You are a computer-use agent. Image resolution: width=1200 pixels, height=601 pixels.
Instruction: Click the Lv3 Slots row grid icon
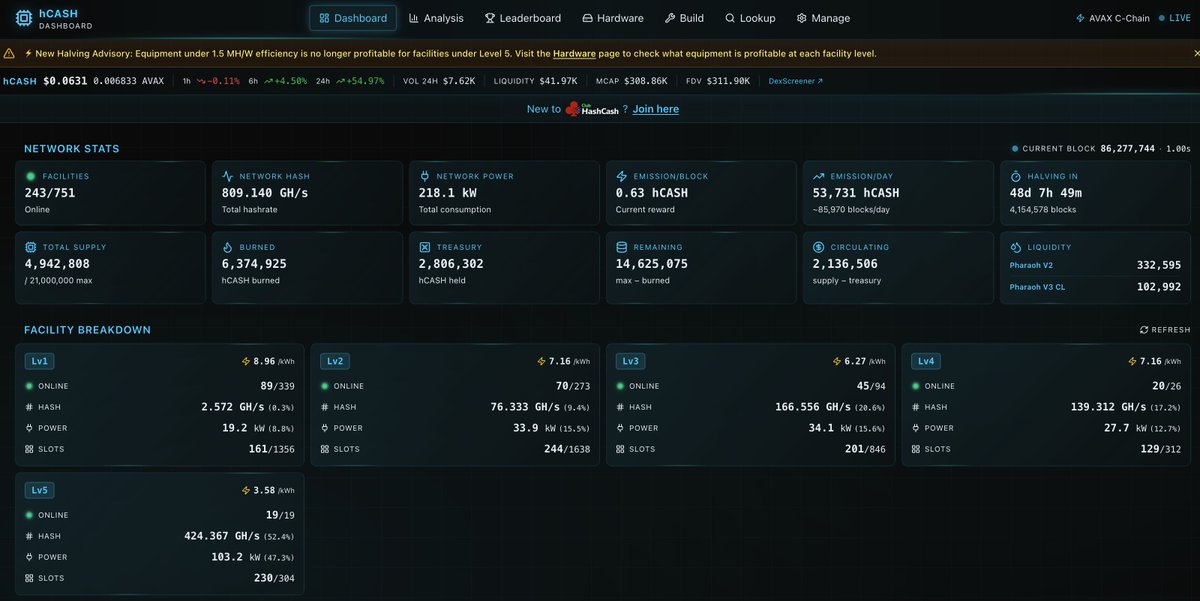[x=620, y=449]
